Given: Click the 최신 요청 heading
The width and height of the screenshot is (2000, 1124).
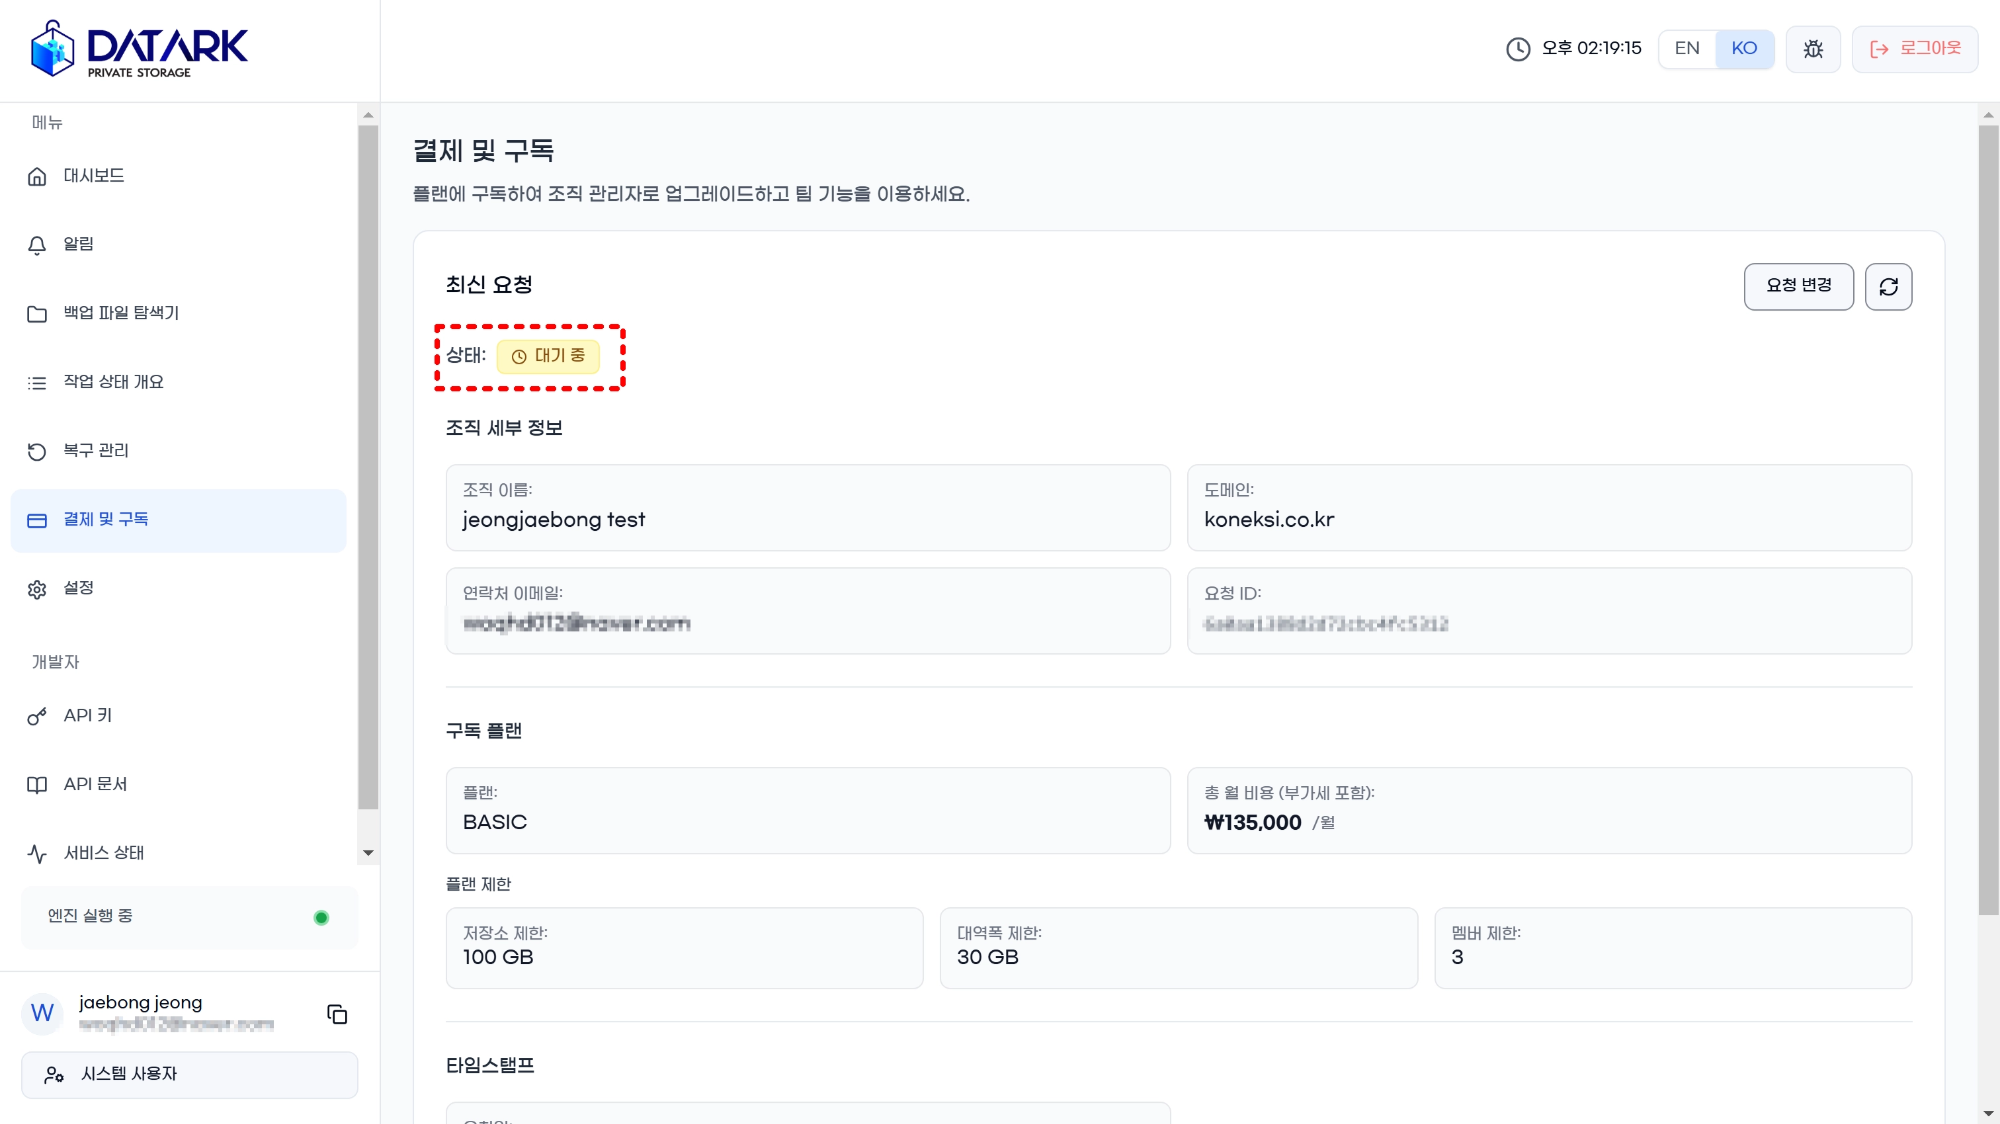Looking at the screenshot, I should click(x=489, y=285).
